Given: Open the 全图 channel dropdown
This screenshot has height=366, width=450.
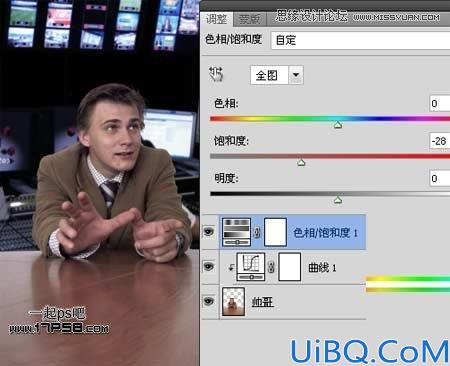Looking at the screenshot, I should [277, 75].
